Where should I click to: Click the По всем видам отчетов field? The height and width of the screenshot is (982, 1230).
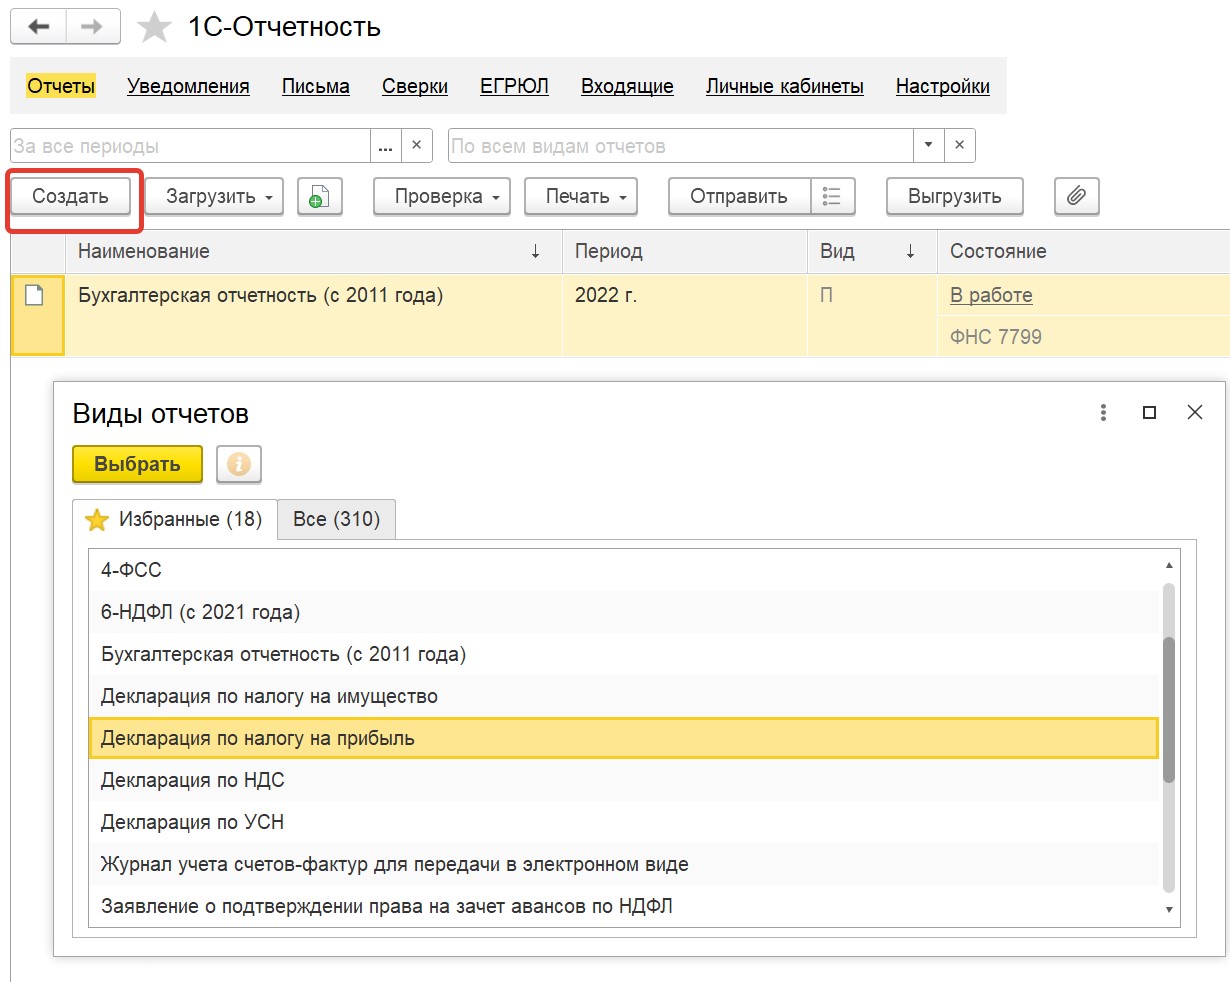tap(681, 146)
